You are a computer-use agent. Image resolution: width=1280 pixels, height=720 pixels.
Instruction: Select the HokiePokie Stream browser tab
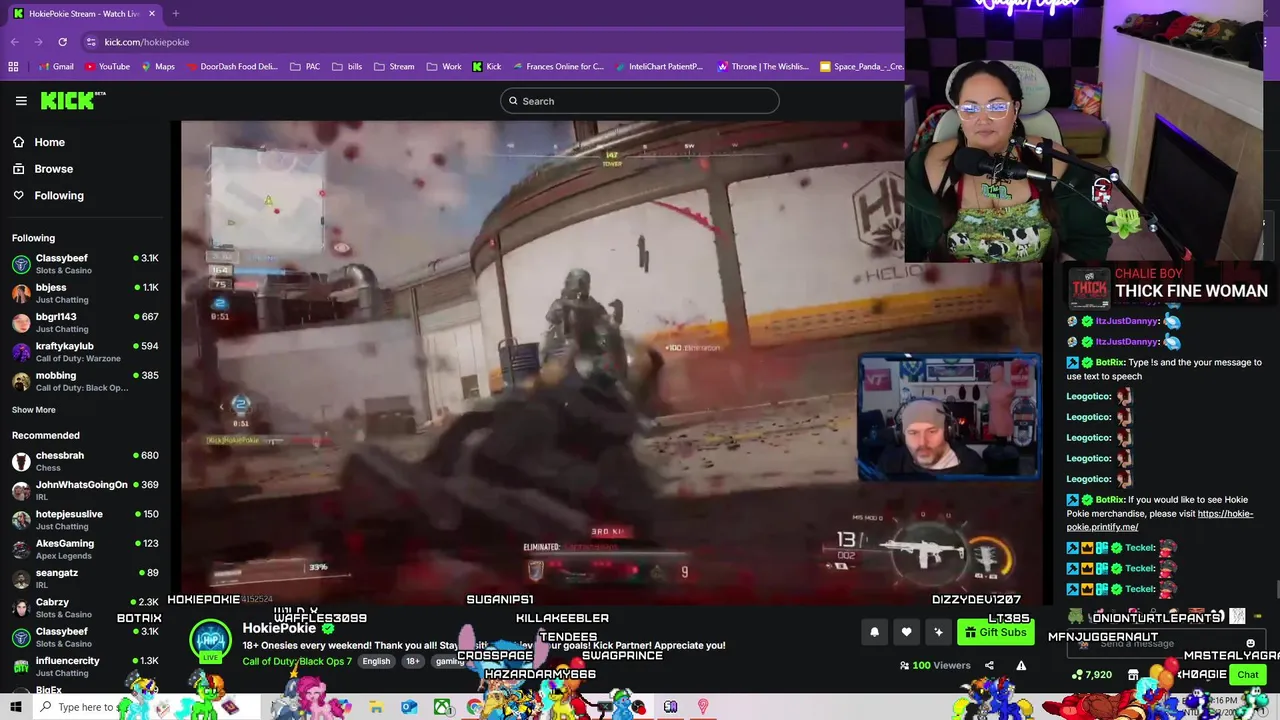[x=85, y=14]
